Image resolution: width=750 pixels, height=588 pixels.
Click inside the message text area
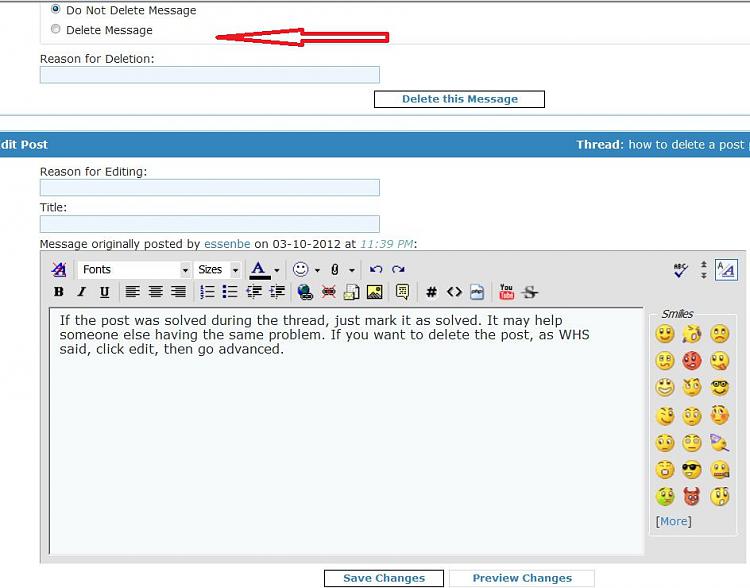346,431
